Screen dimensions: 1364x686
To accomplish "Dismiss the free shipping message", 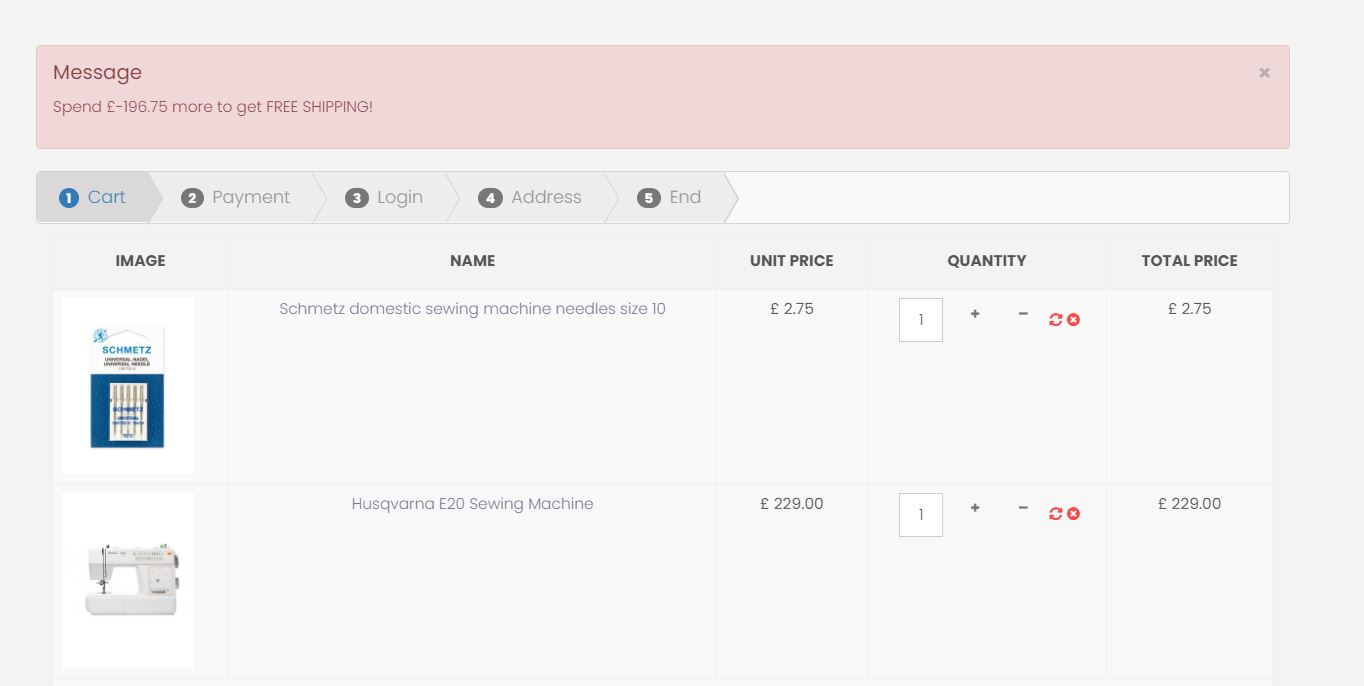I will (x=1264, y=73).
